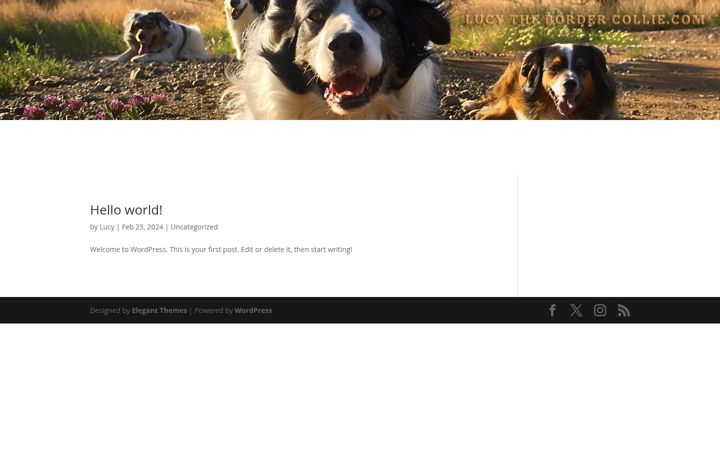Open the X (Twitter) footer icon
The image size is (720, 450).
click(576, 310)
